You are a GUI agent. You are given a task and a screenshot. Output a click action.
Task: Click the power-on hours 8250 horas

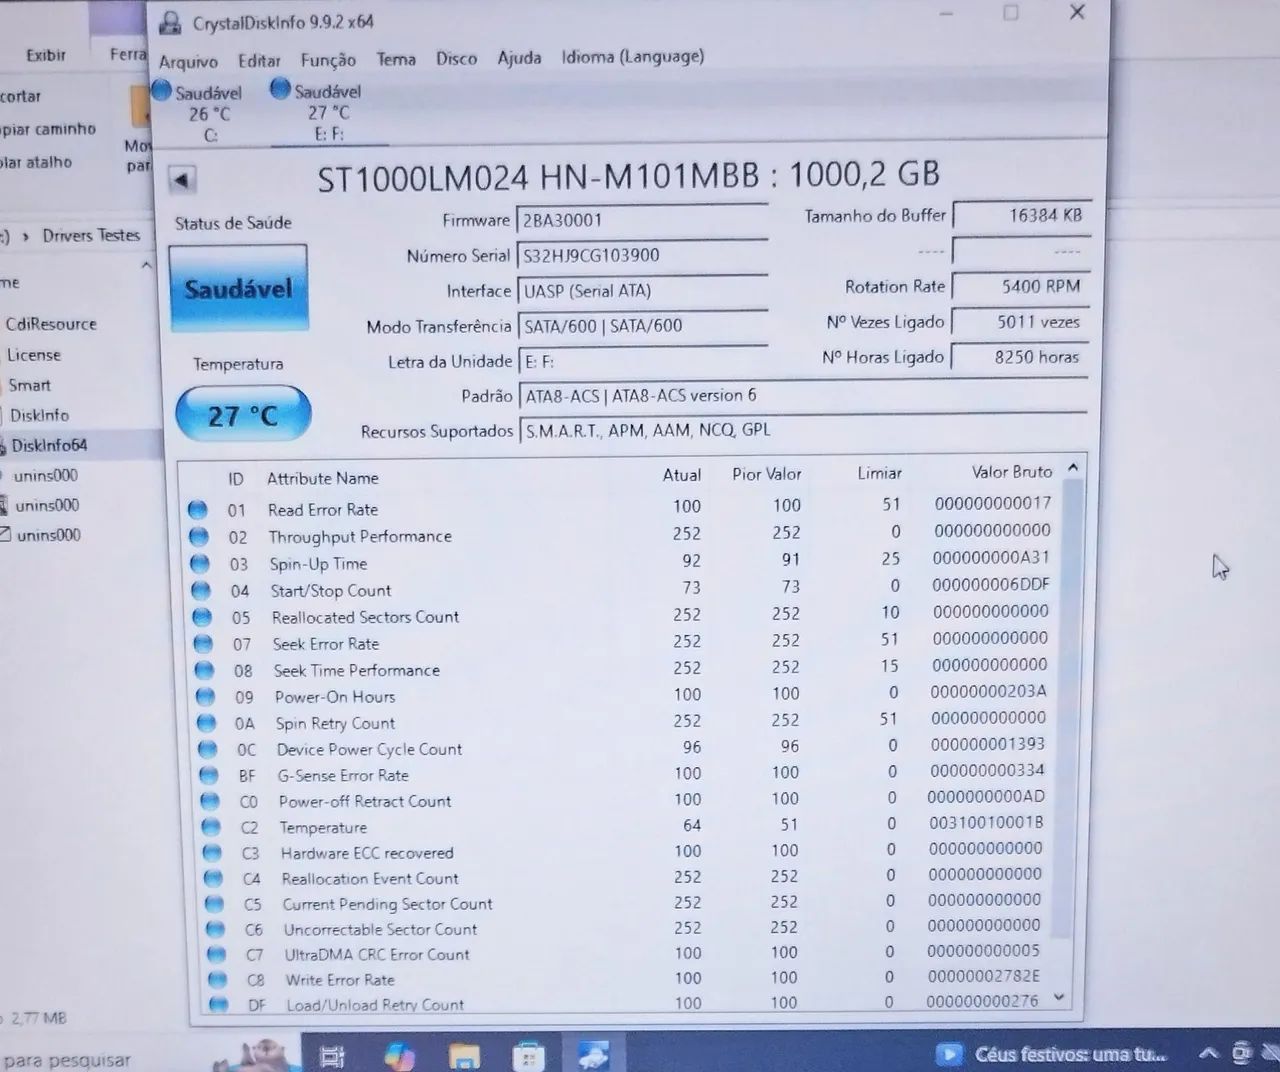tap(1021, 357)
